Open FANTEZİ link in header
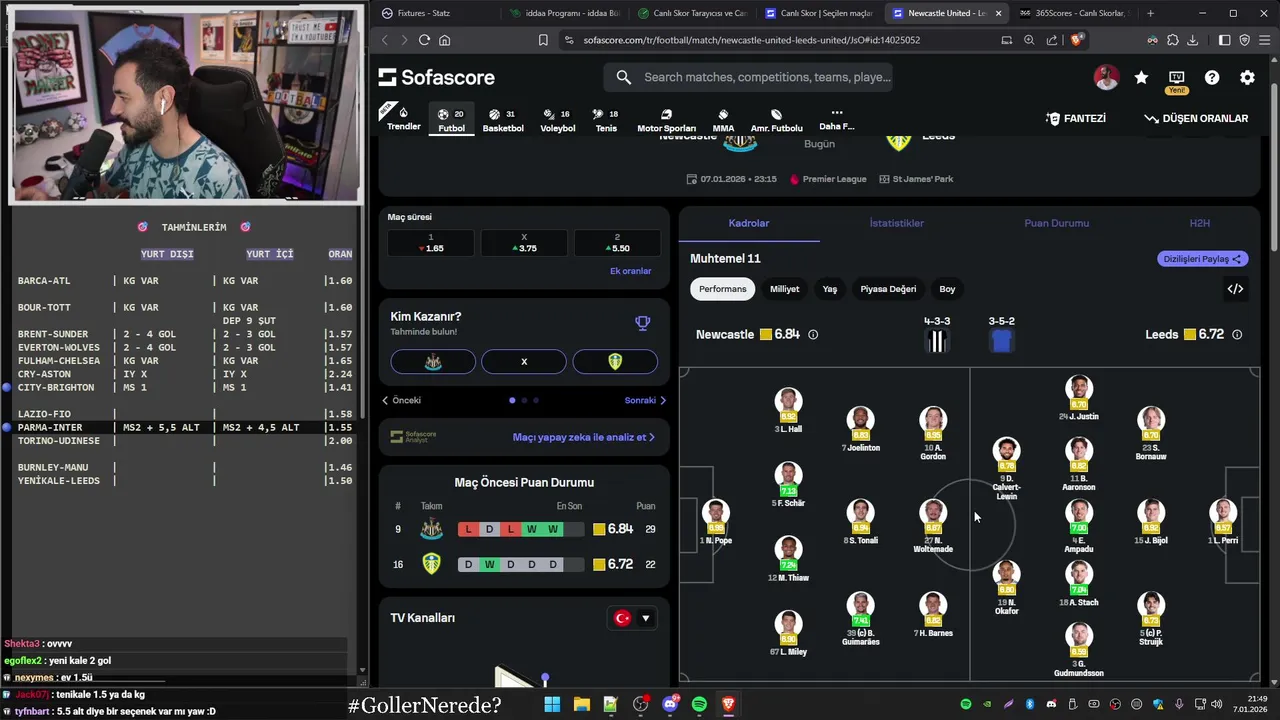The height and width of the screenshot is (720, 1280). coord(1075,118)
